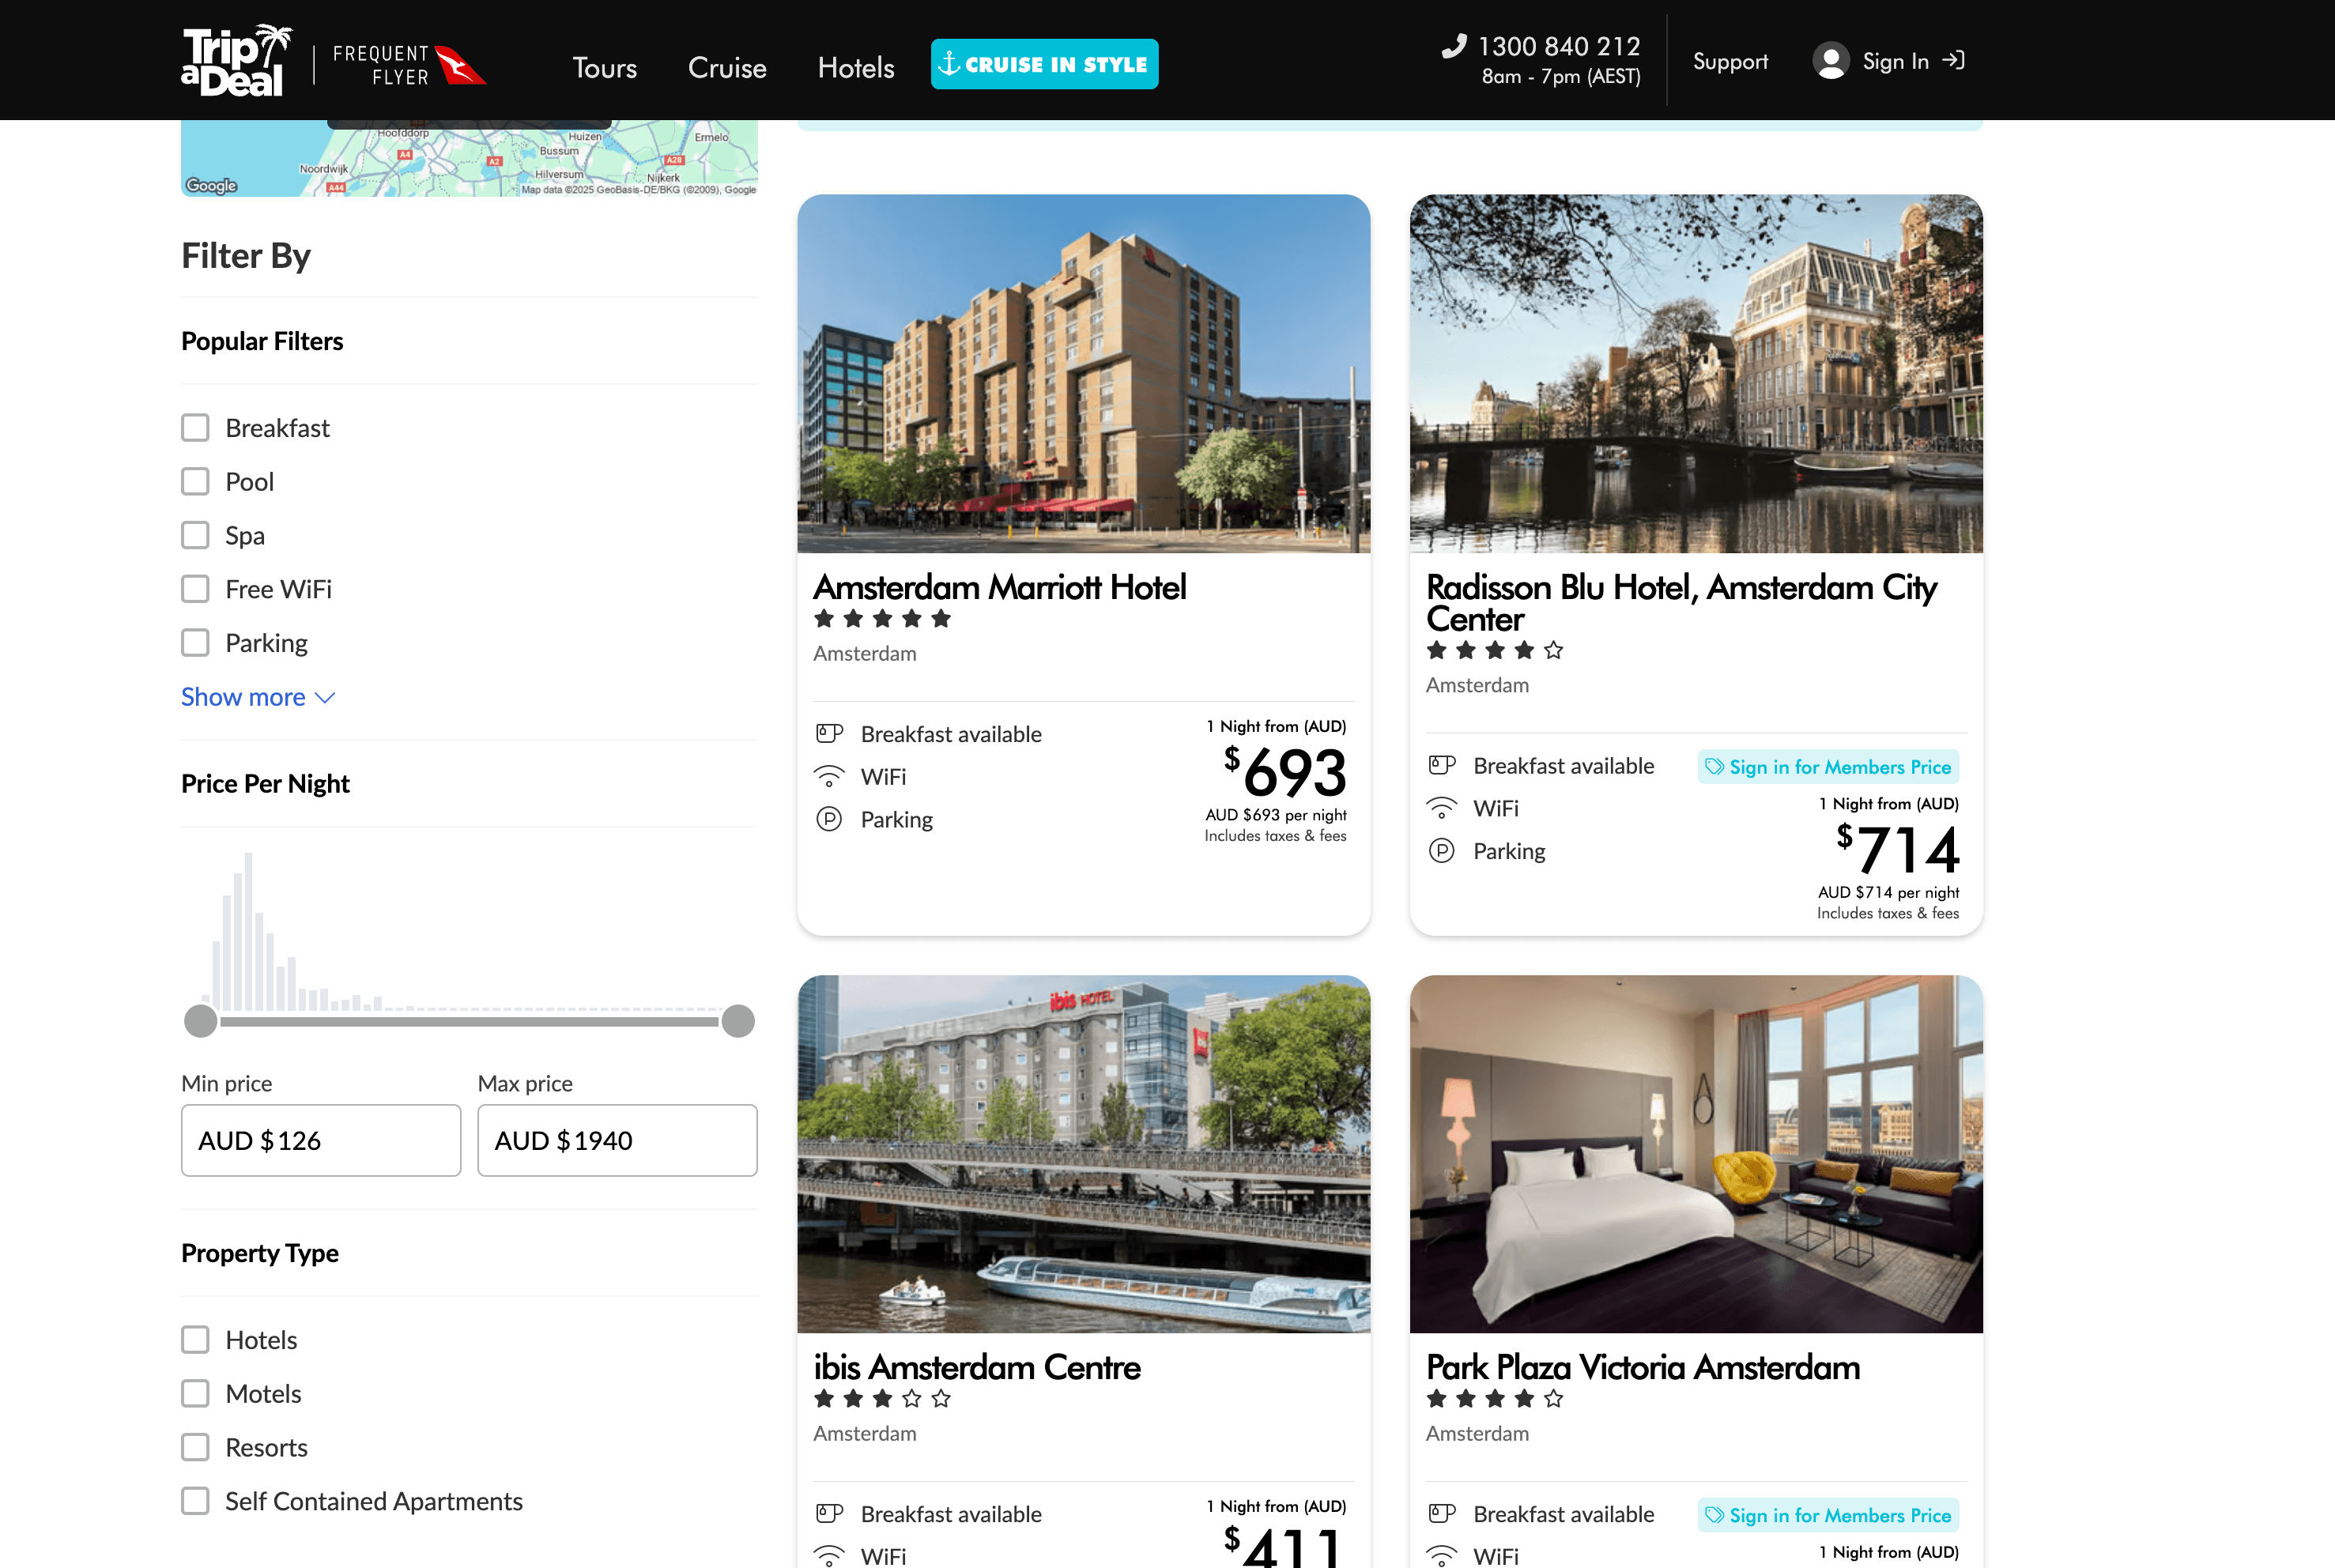Click Marriott's Breakfast available cup icon
The height and width of the screenshot is (1568, 2335).
tap(829, 734)
